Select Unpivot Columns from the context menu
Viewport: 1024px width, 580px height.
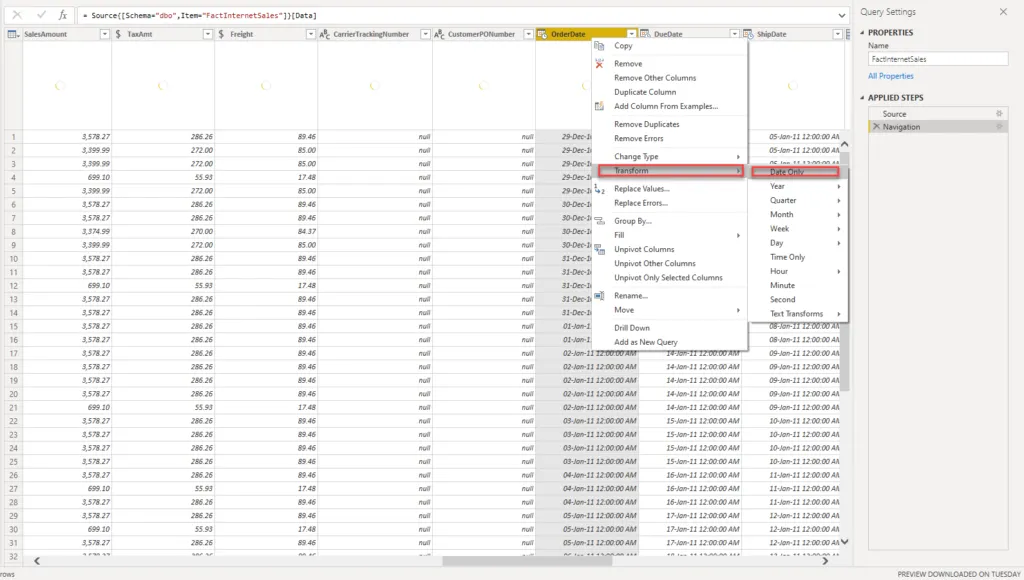644,249
